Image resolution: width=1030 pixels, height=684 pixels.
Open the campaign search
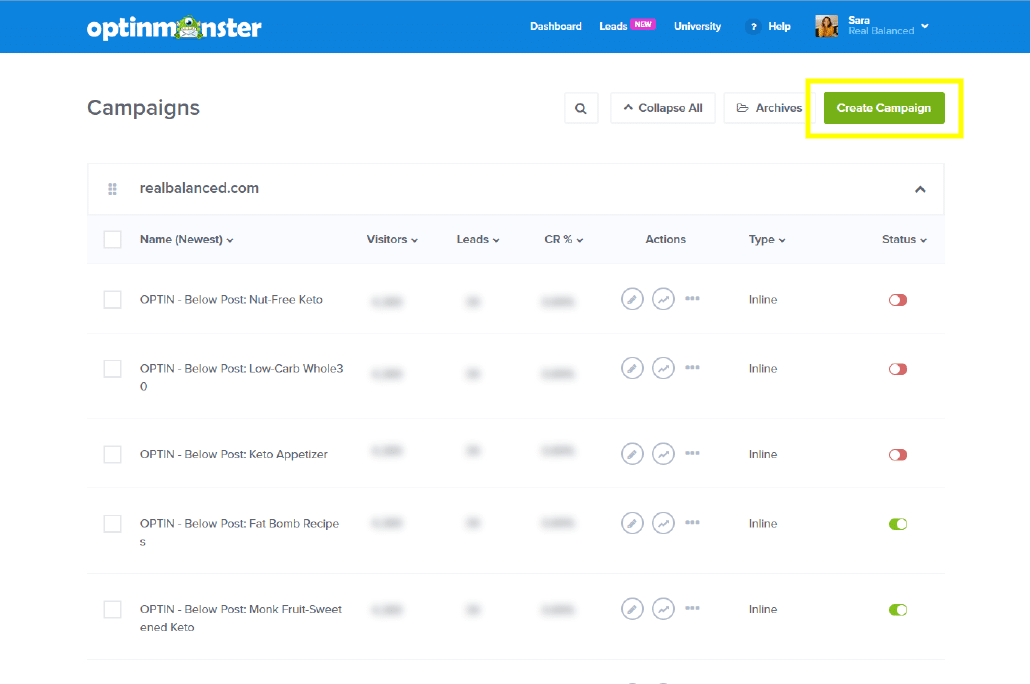[581, 108]
